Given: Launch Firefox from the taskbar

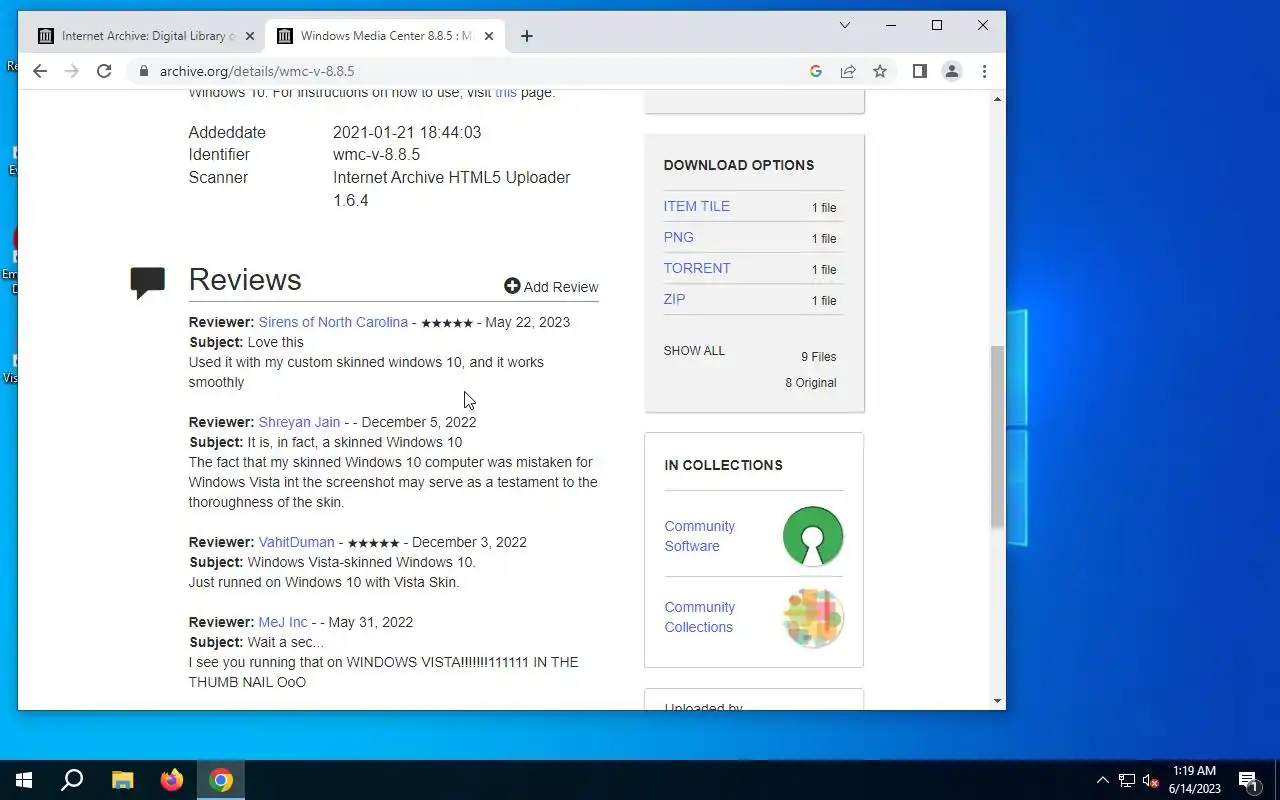Looking at the screenshot, I should click(x=172, y=780).
